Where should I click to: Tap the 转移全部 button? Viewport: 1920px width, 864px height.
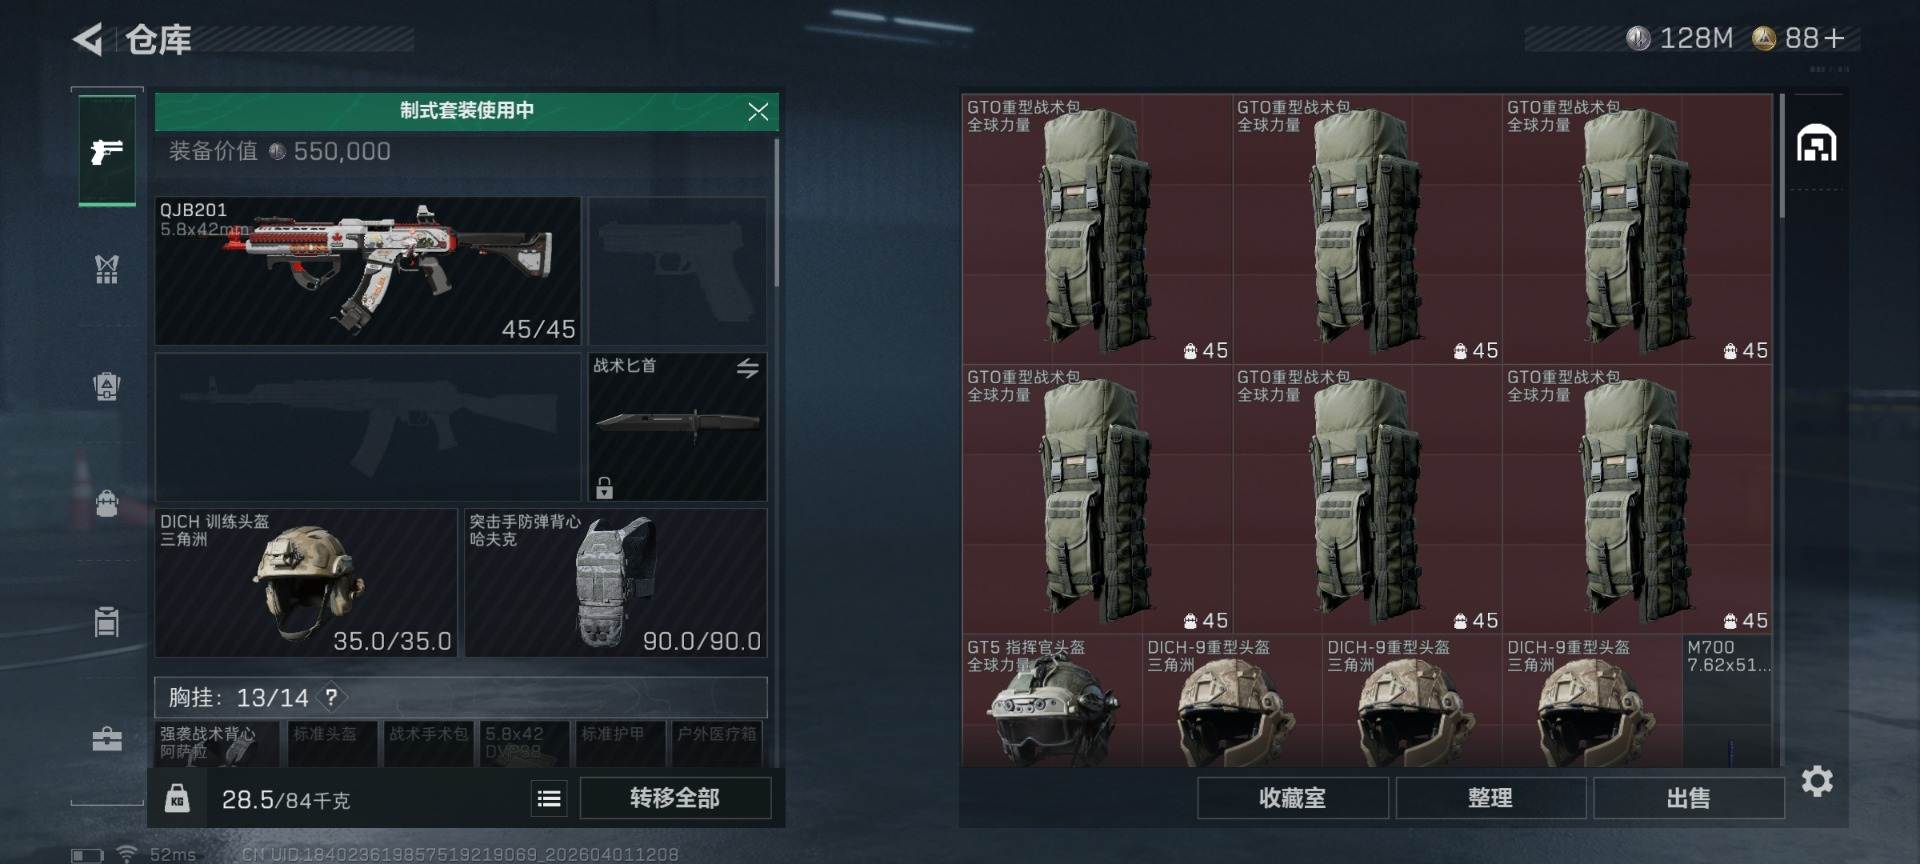pyautogui.click(x=675, y=798)
